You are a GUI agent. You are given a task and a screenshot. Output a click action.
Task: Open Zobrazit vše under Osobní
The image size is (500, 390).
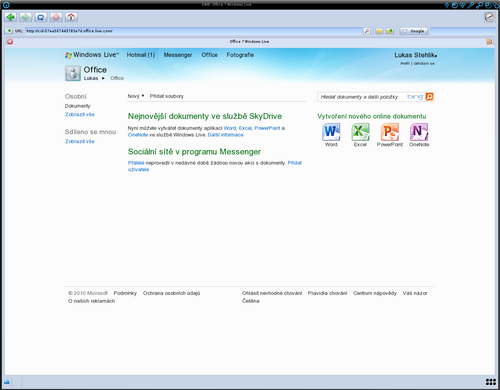coord(80,114)
